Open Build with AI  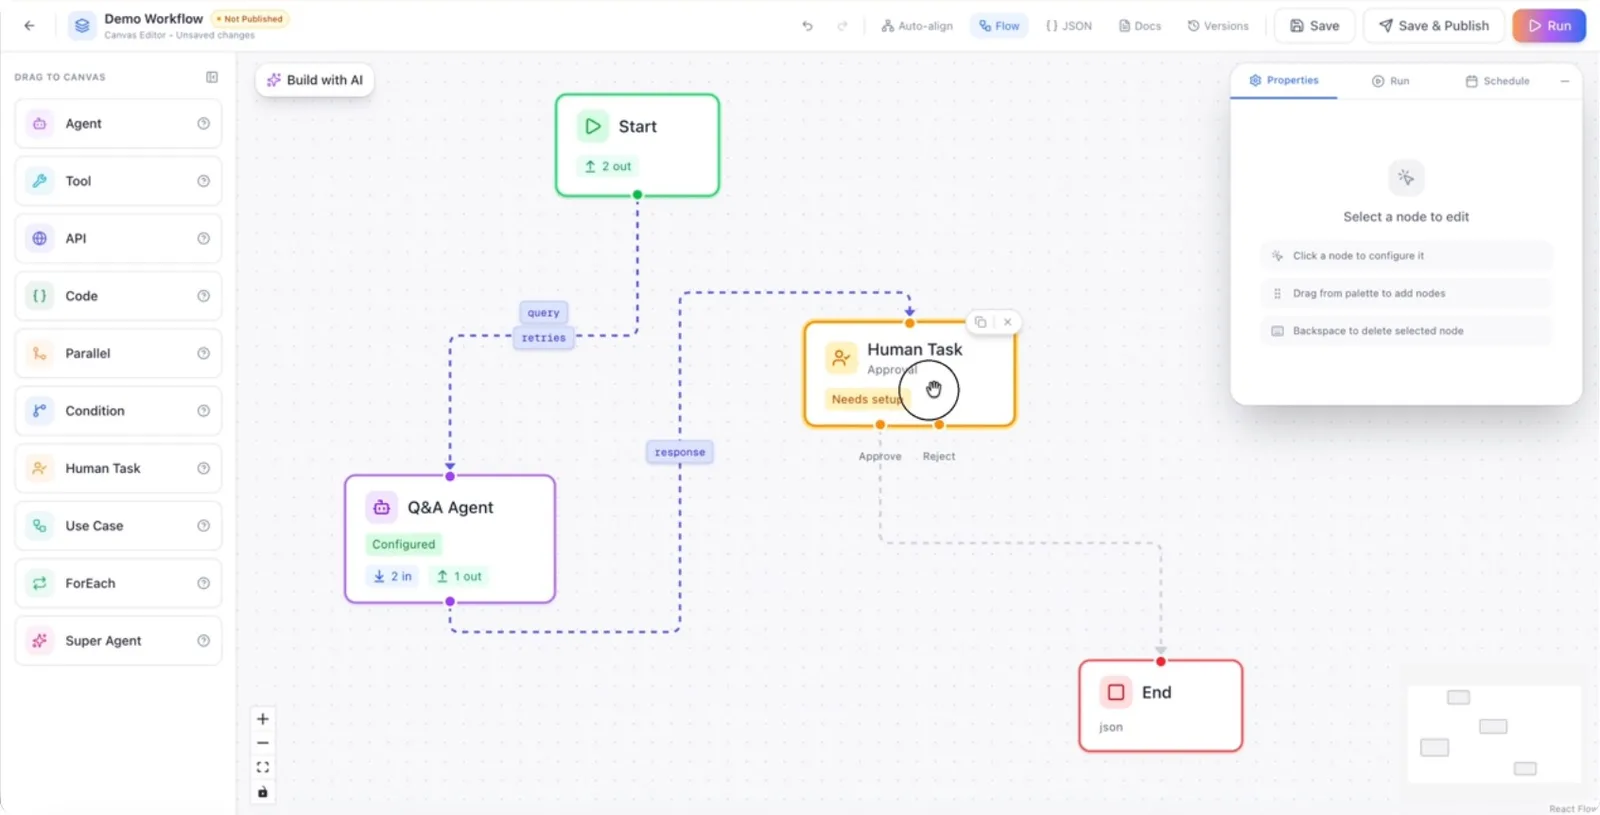coord(315,80)
